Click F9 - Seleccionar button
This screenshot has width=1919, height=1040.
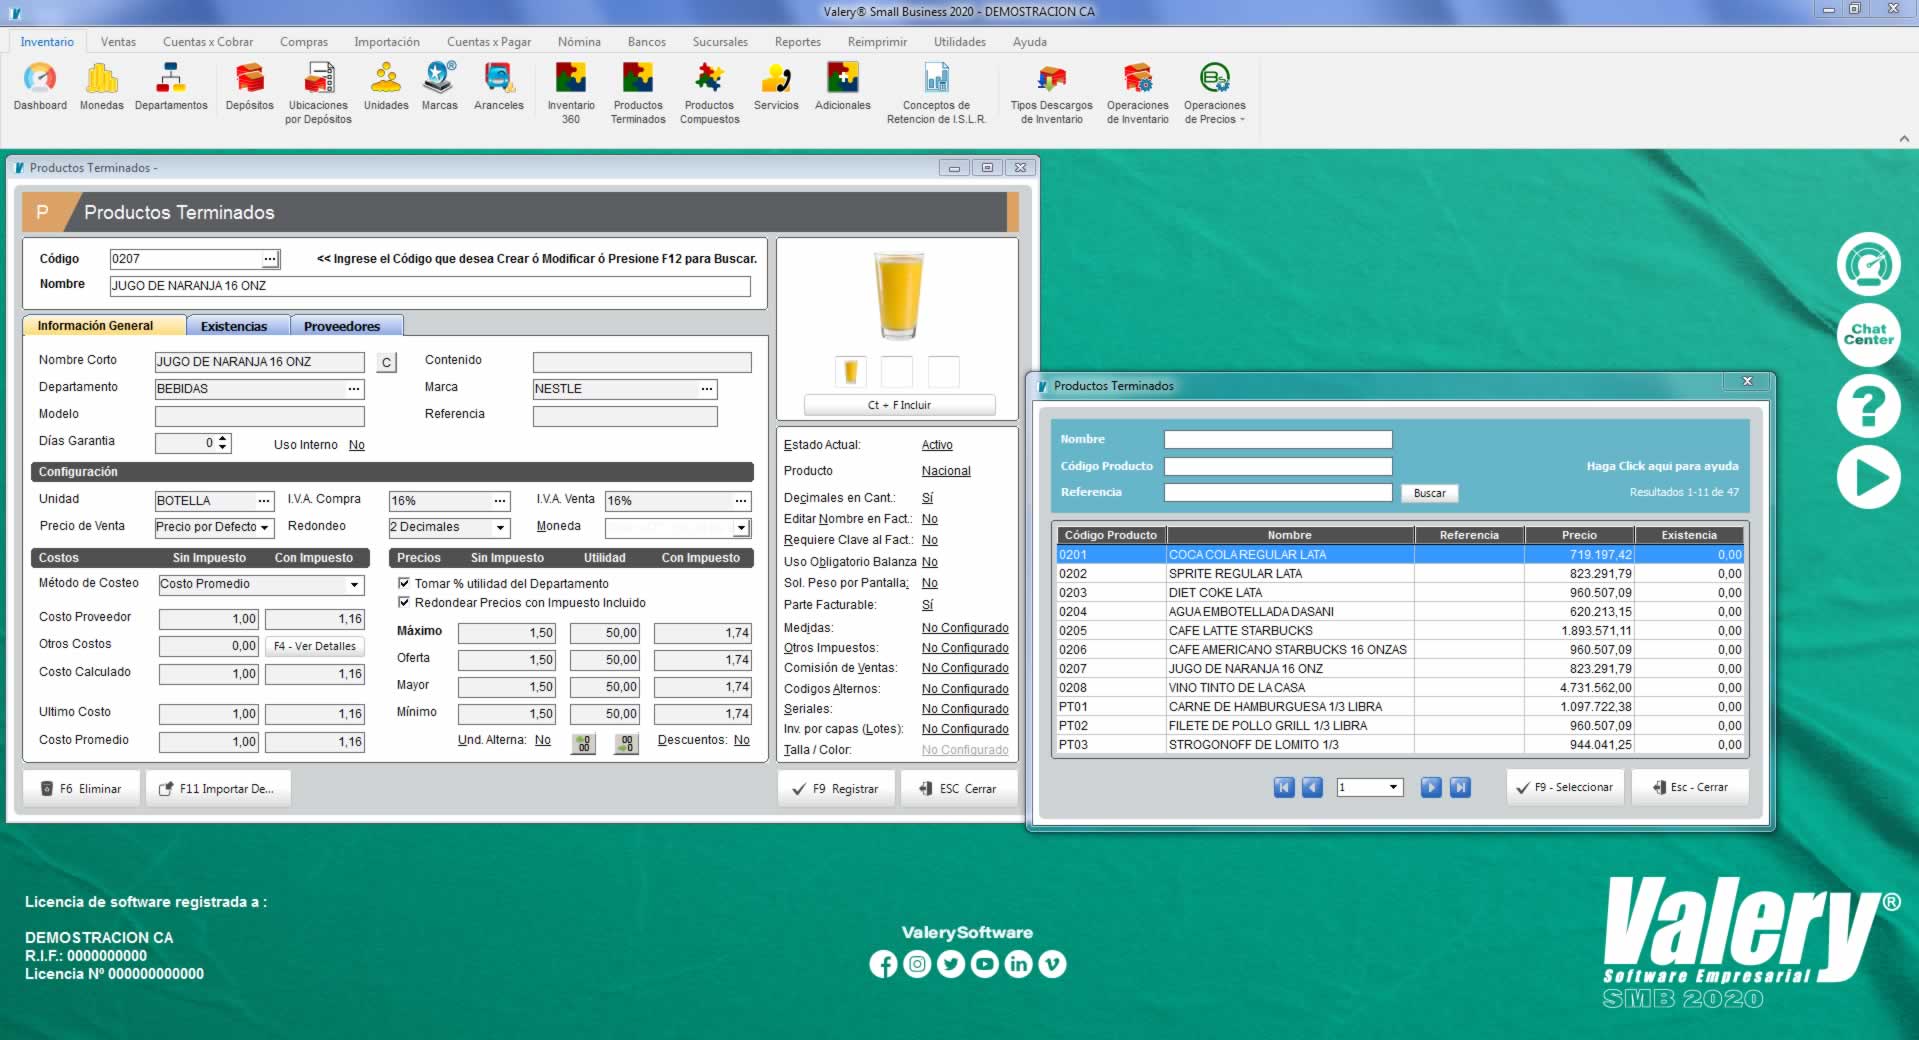1565,788
